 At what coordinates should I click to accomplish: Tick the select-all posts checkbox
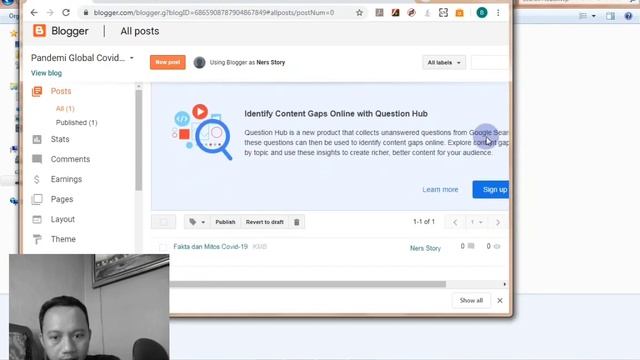(x=163, y=222)
